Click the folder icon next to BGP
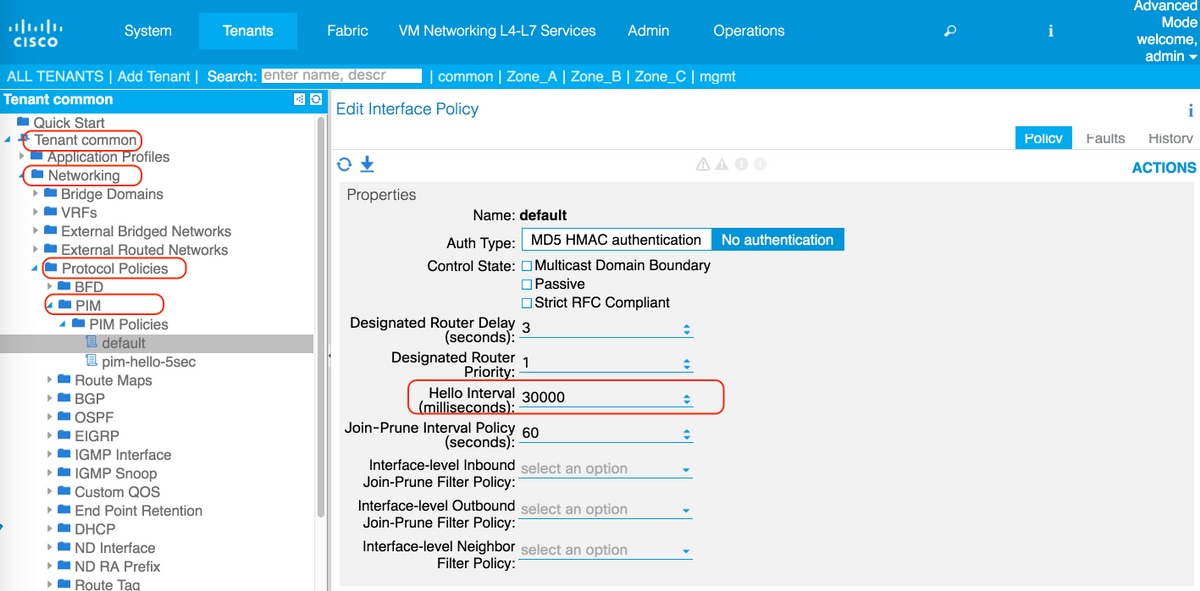 tap(65, 398)
